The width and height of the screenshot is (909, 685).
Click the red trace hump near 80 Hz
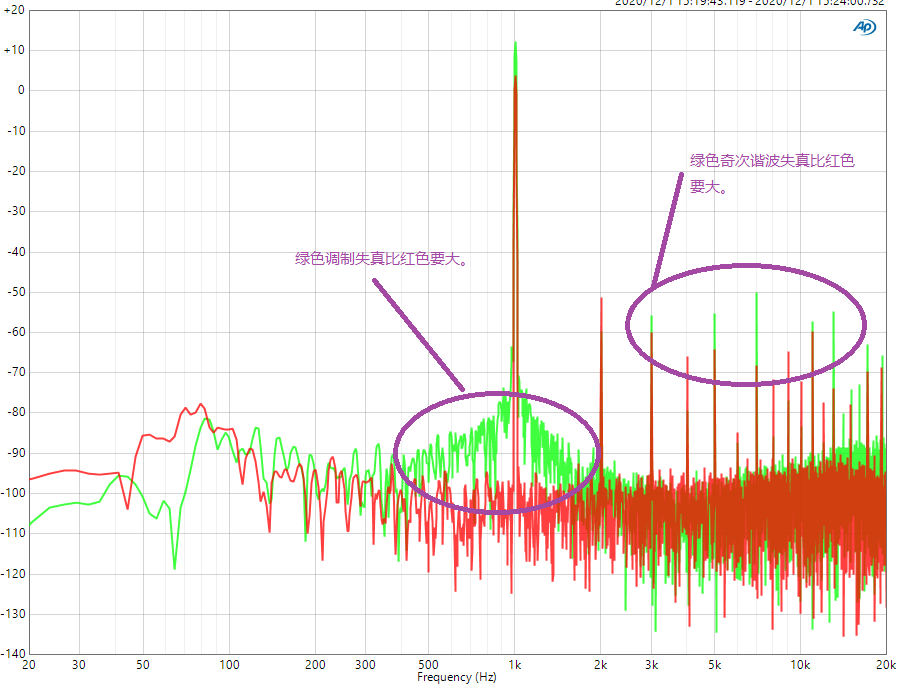click(x=201, y=405)
